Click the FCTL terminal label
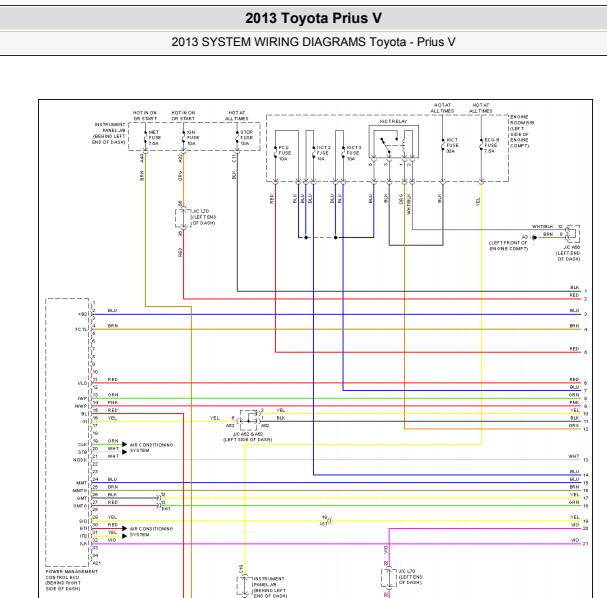Image resolution: width=607 pixels, height=598 pixels. (81, 329)
